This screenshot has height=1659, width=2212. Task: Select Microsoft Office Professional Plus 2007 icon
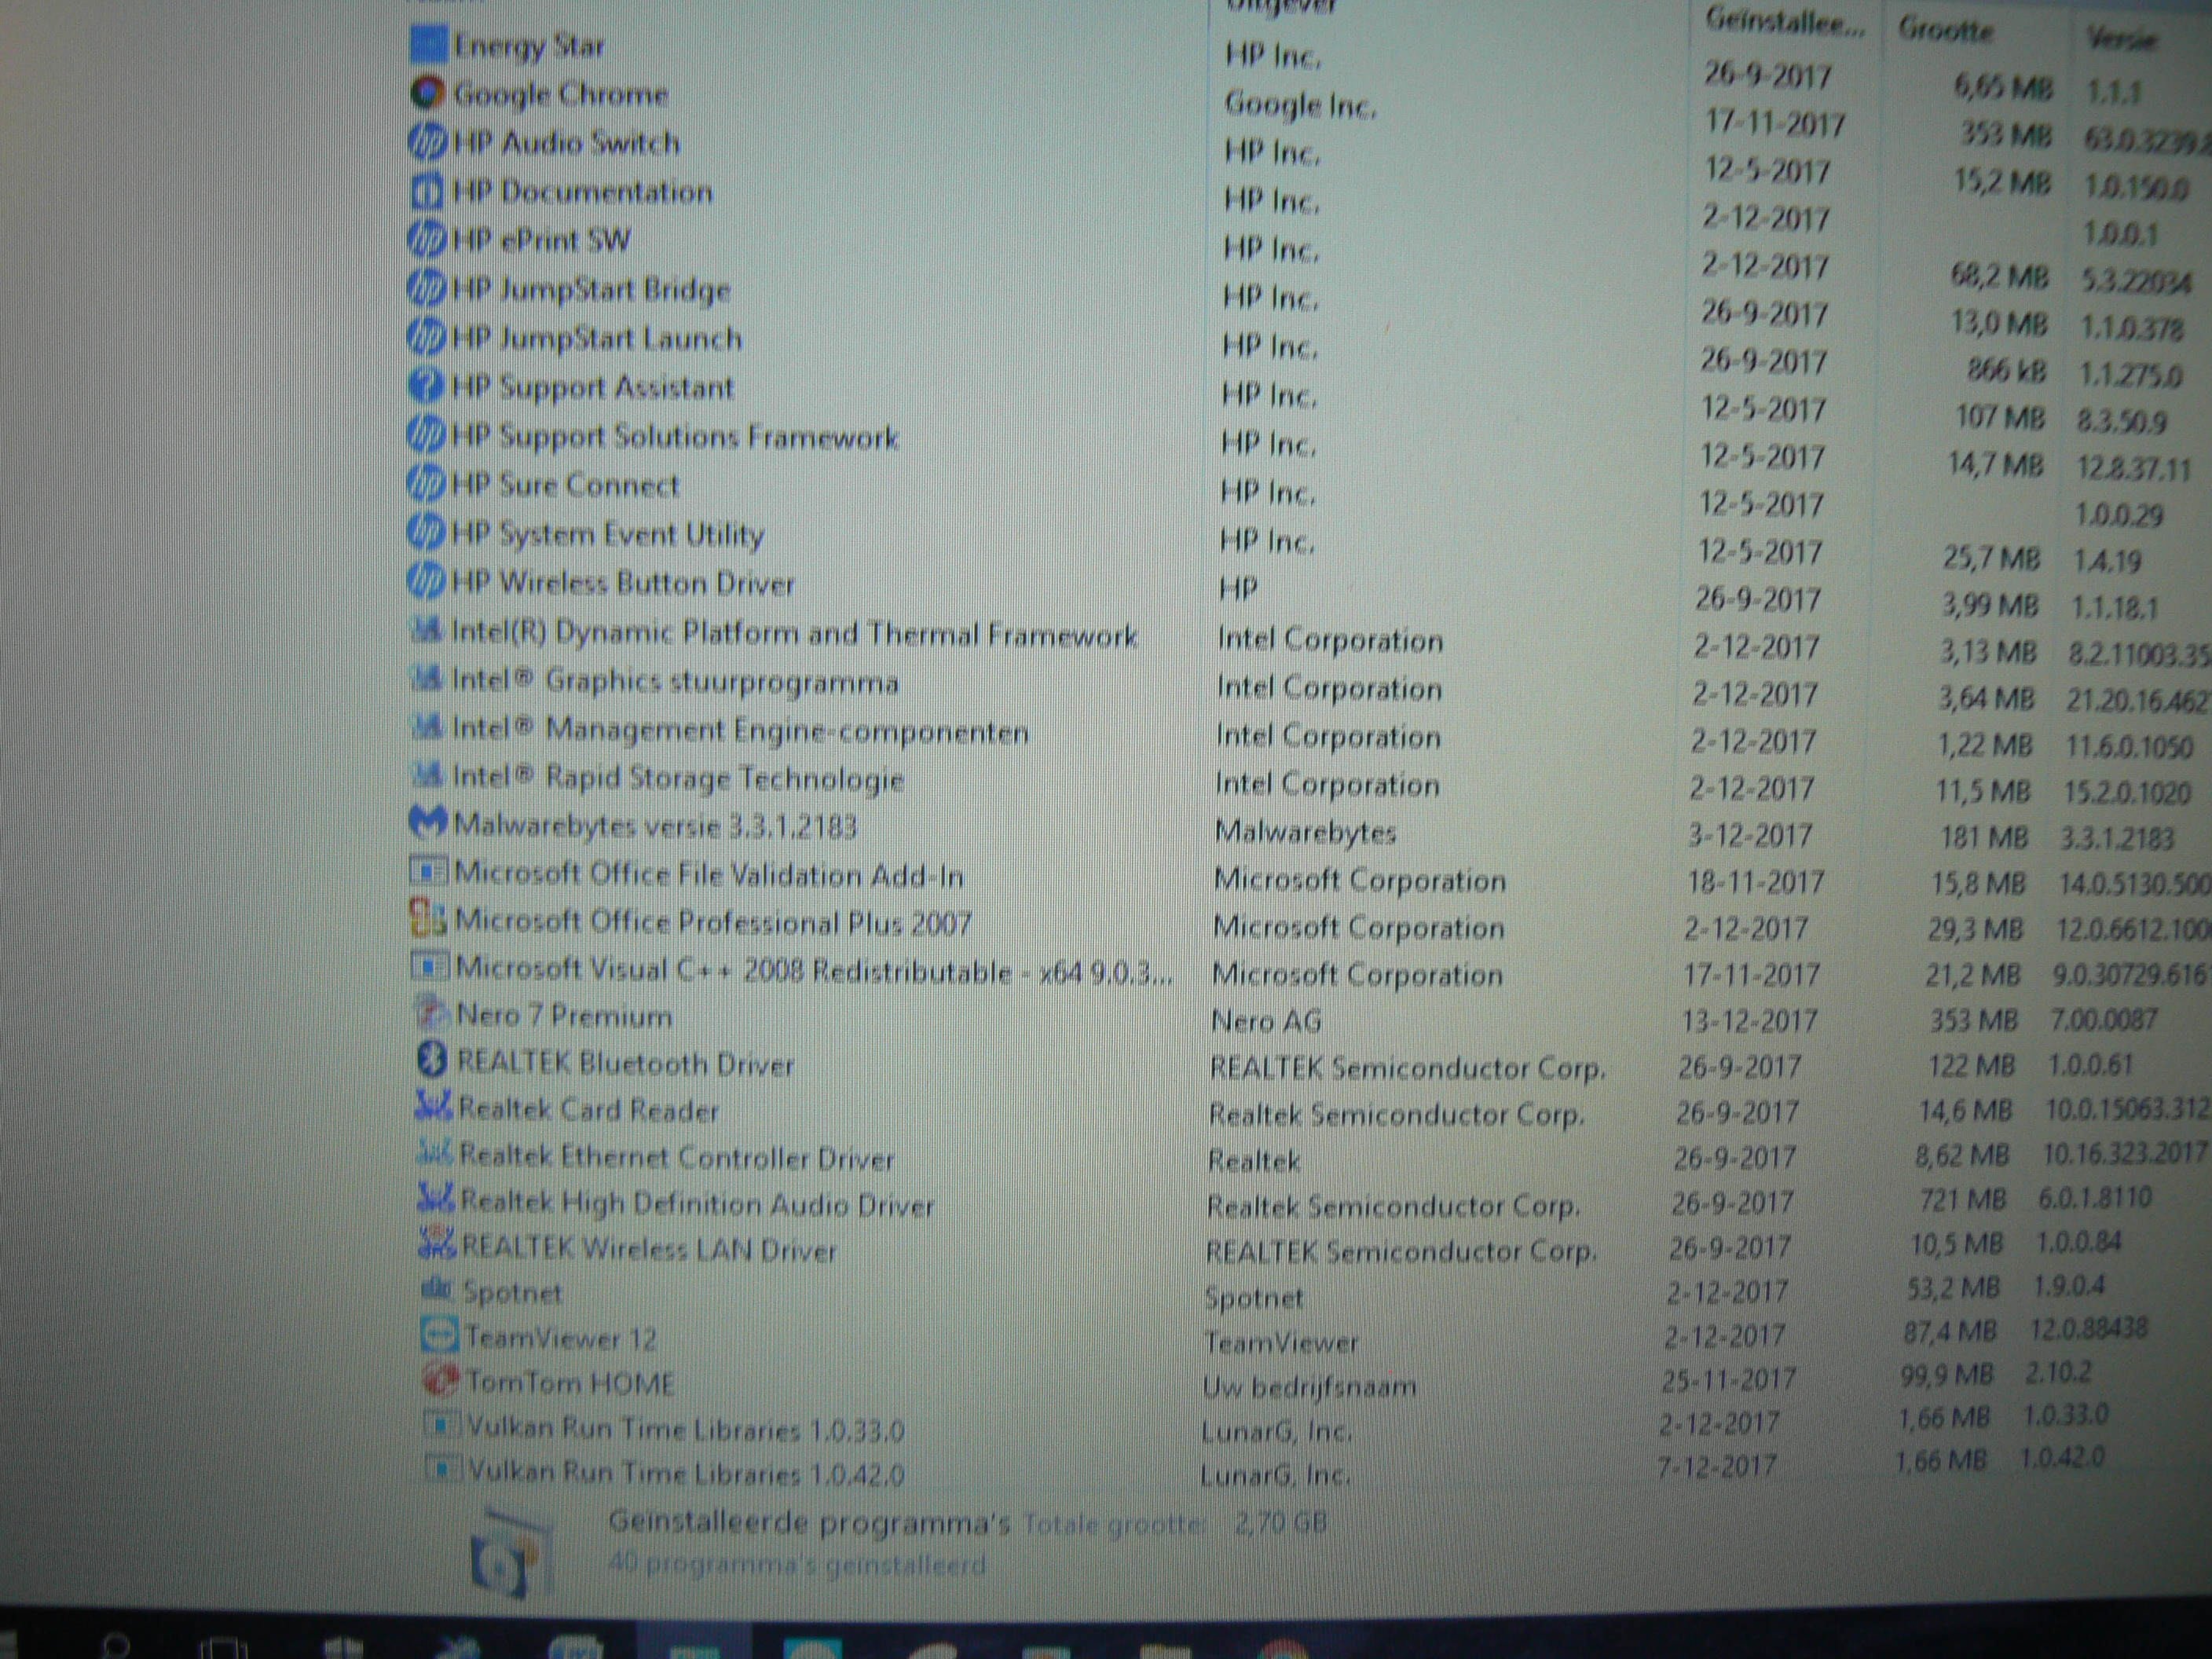(x=428, y=919)
